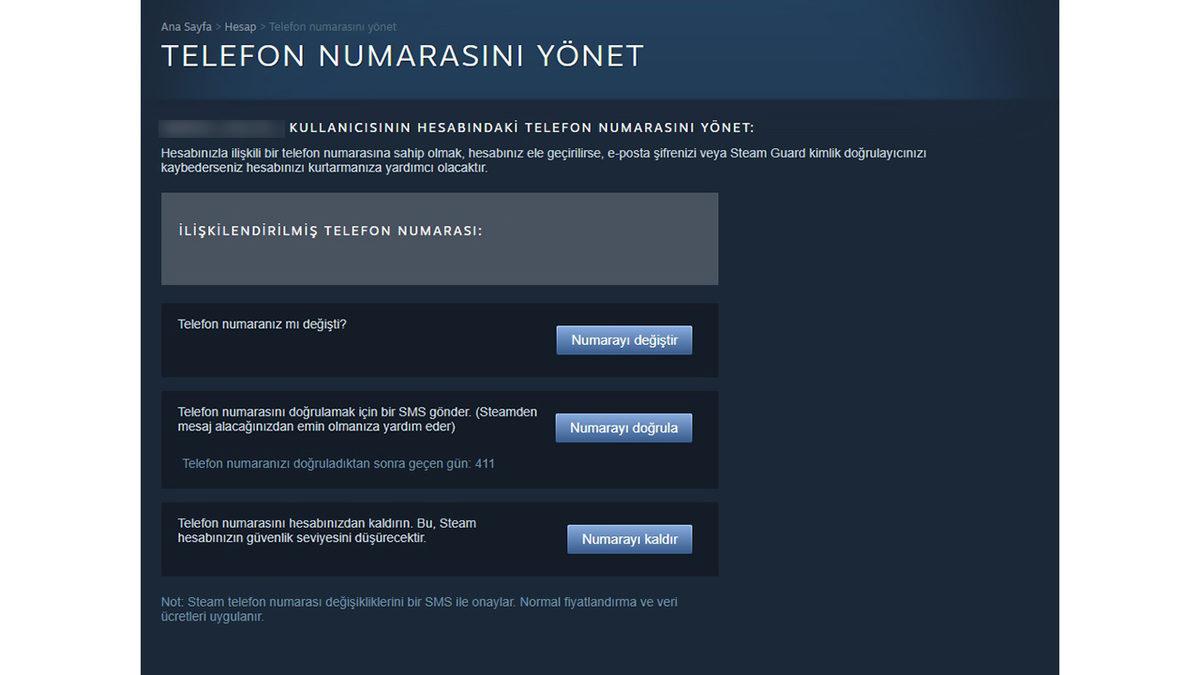Screen dimensions: 1200x675
Task: Click the Numarayı doğrula button
Action: 623,427
